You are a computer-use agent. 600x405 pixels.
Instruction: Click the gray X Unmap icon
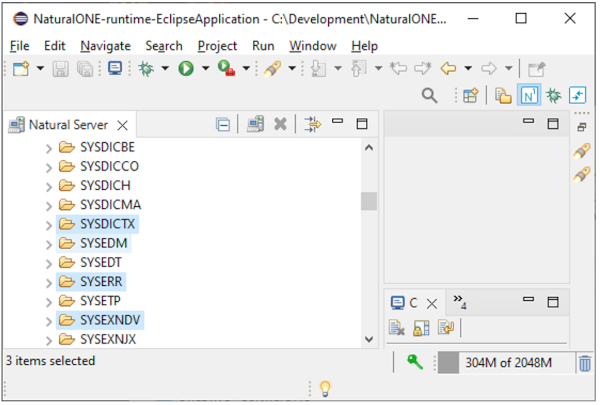(x=280, y=124)
